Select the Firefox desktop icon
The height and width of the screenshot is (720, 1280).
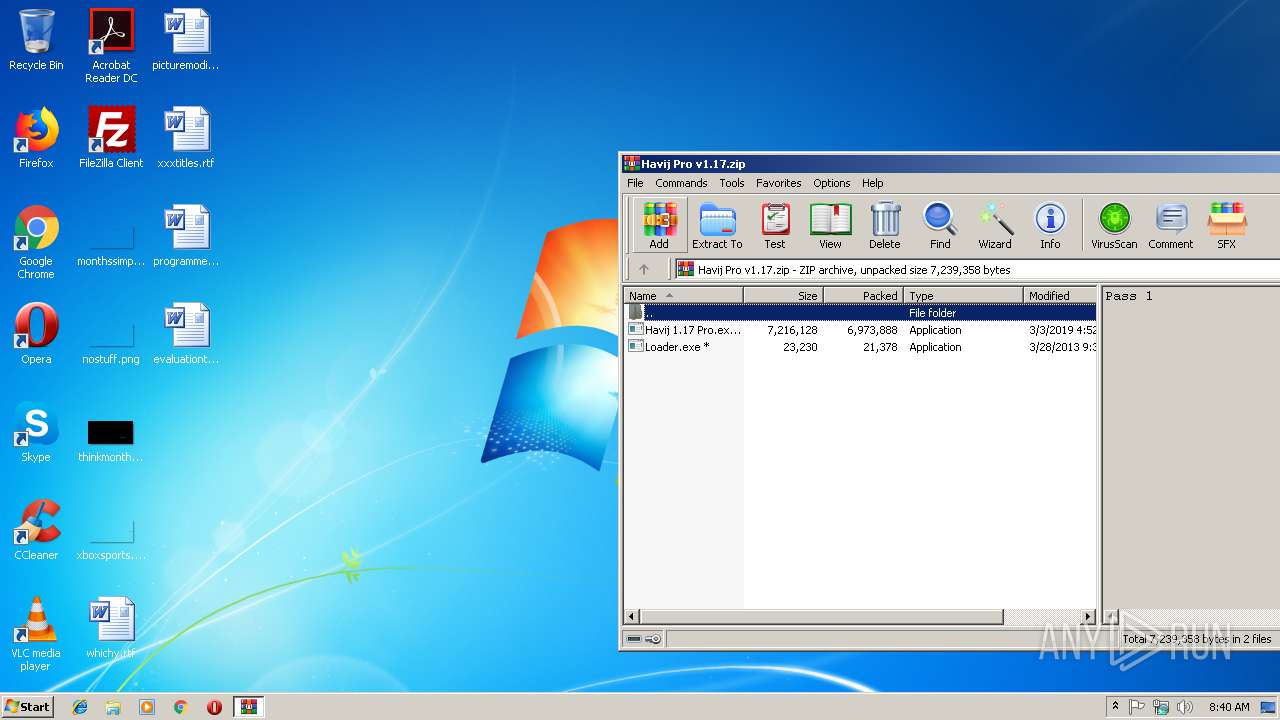point(36,138)
